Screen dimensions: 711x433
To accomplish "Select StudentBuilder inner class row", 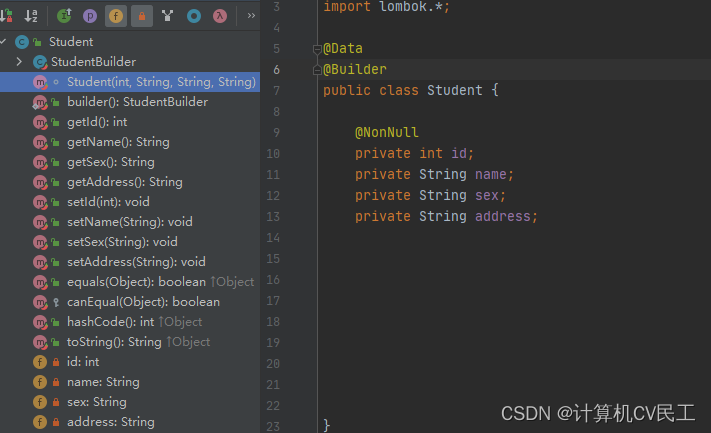I will 93,62.
